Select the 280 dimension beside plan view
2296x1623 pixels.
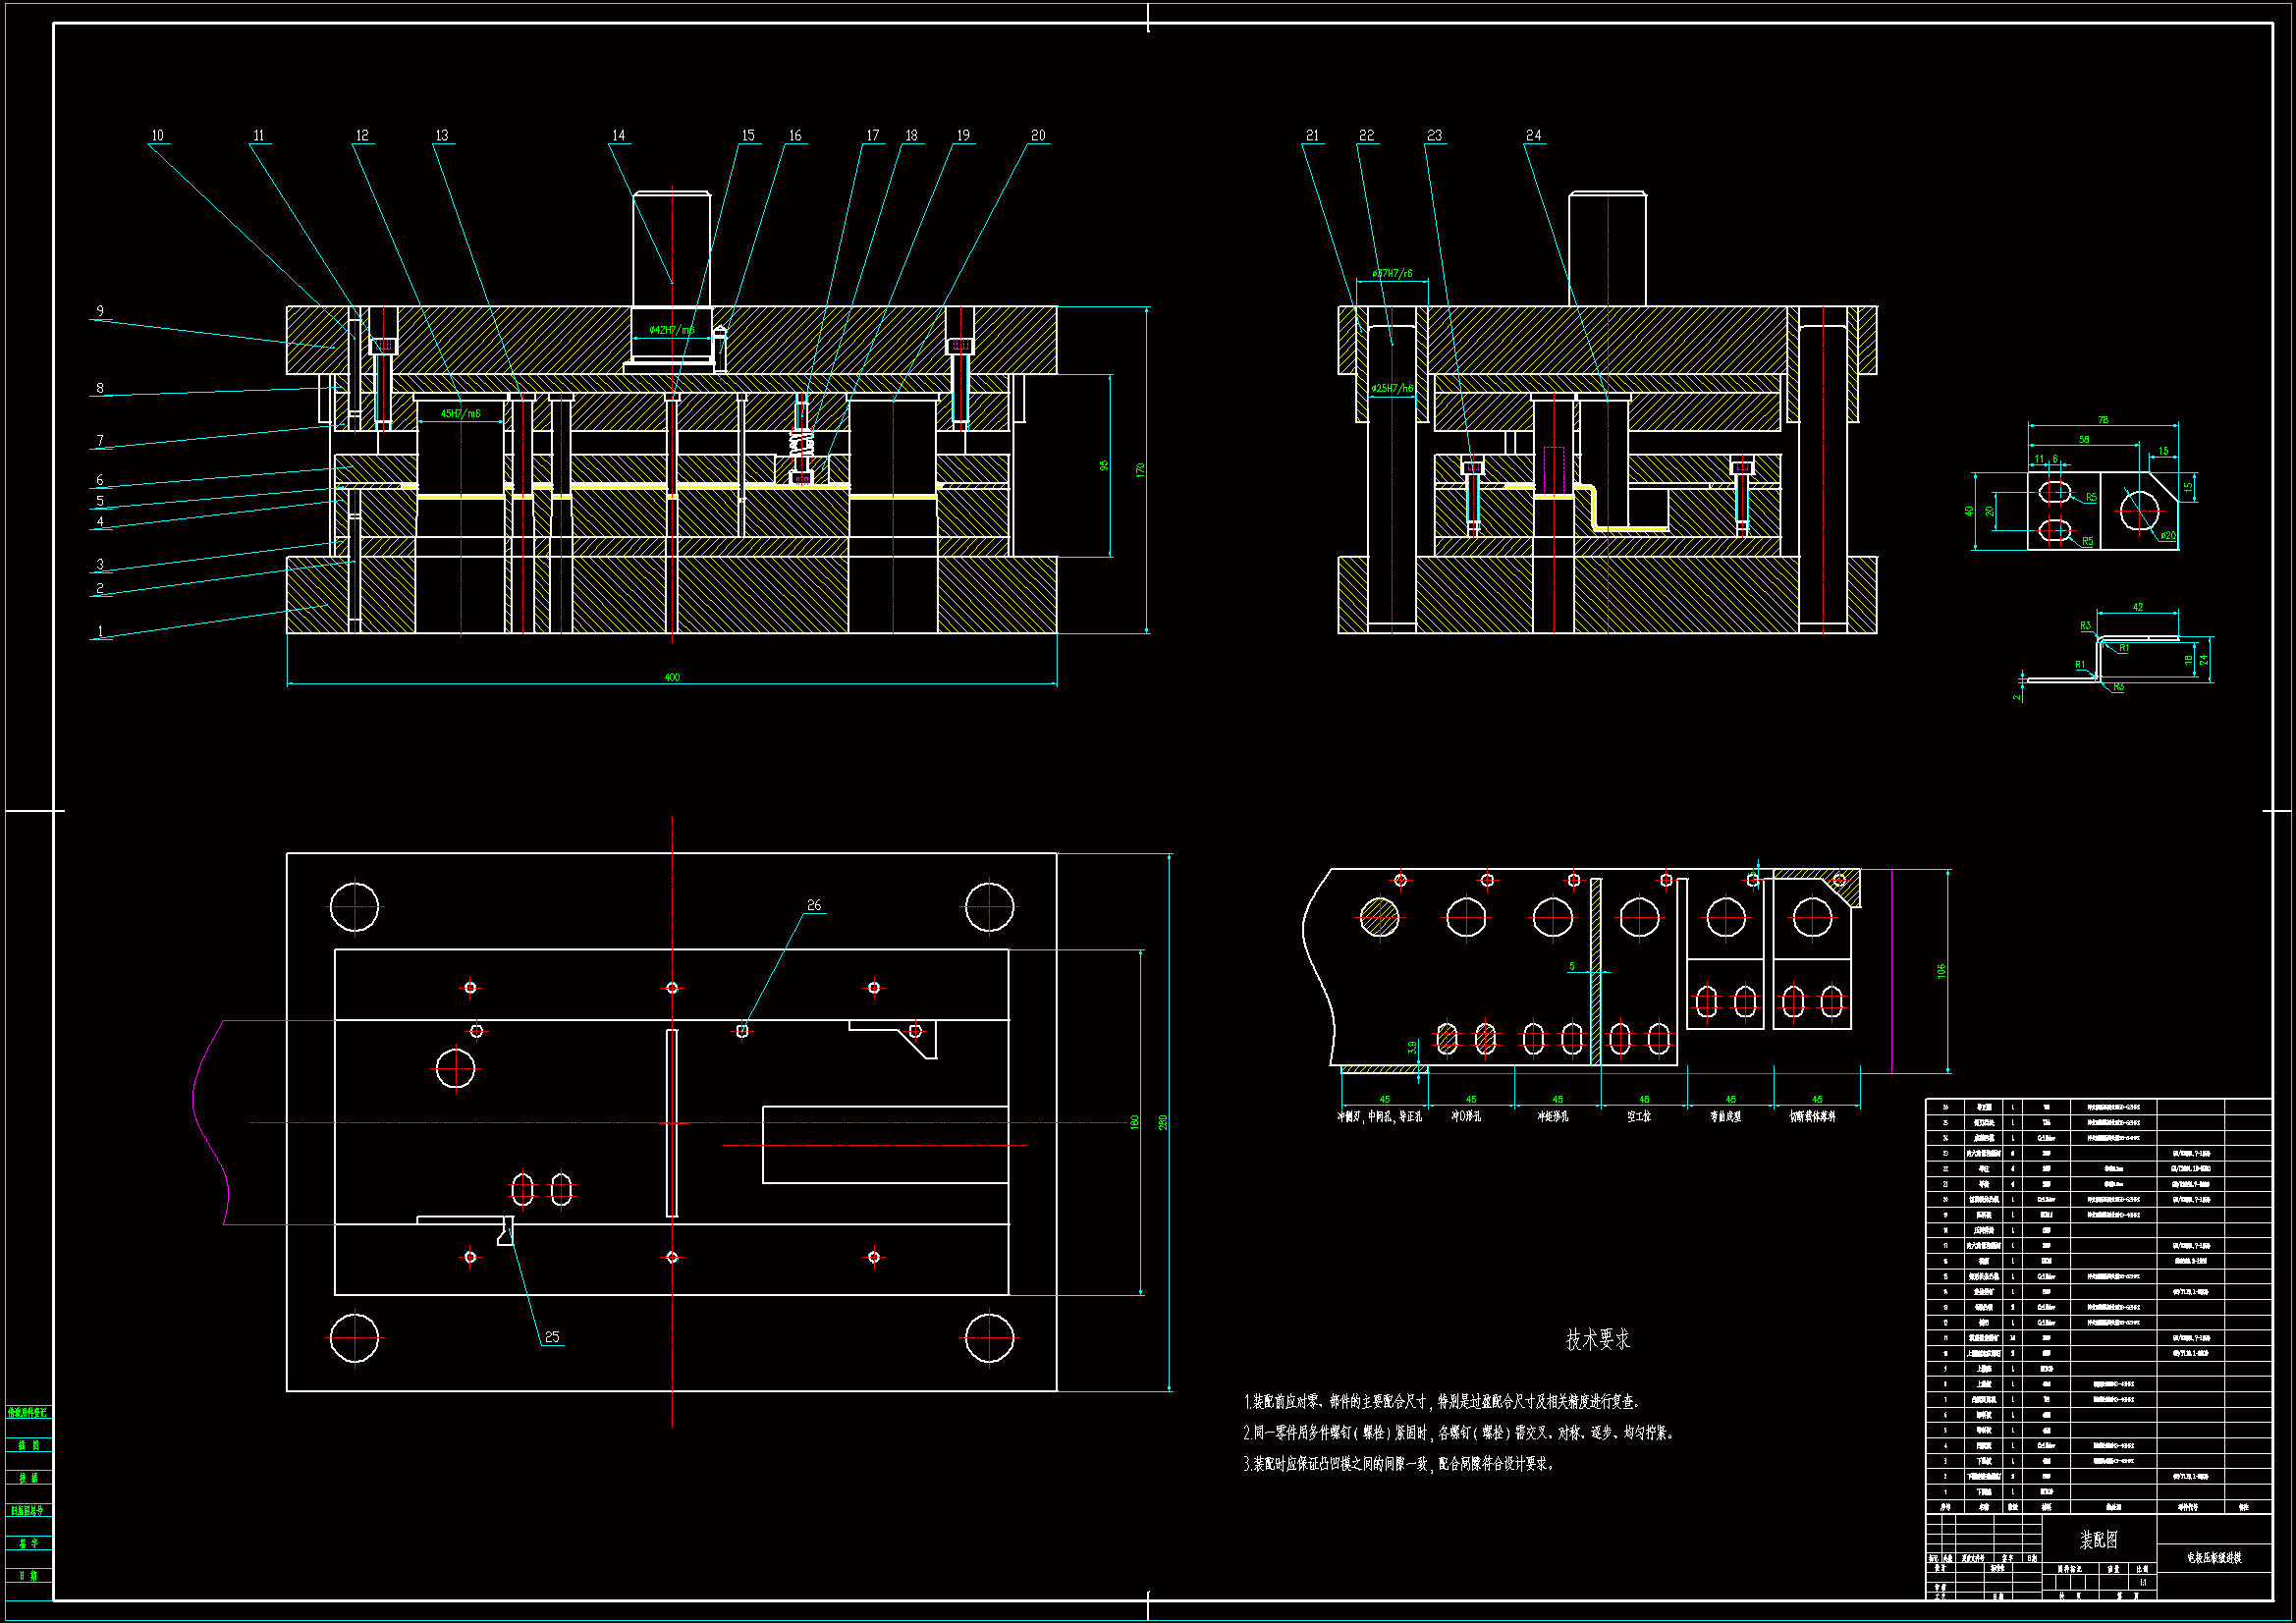pyautogui.click(x=1163, y=1123)
